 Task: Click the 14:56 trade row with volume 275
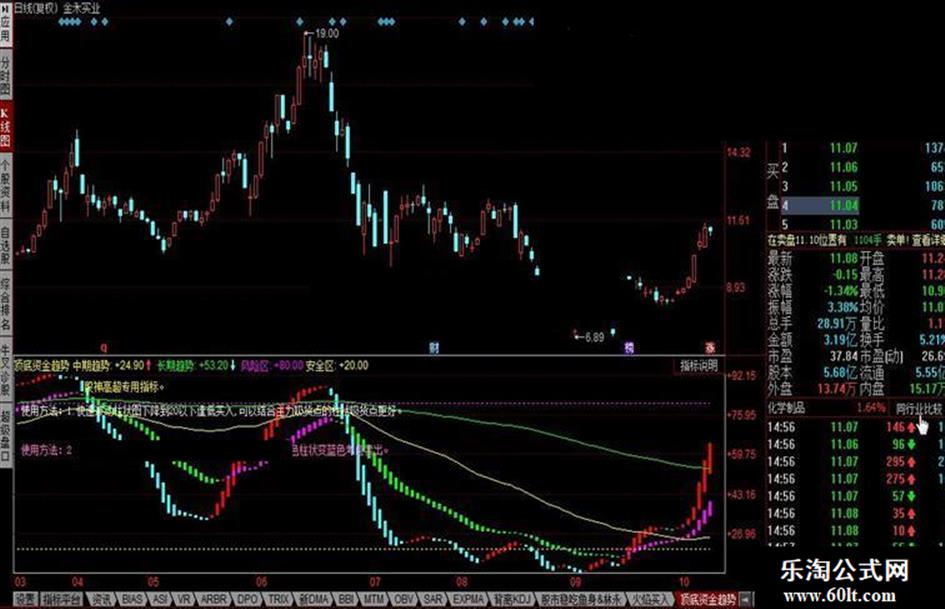click(x=855, y=479)
